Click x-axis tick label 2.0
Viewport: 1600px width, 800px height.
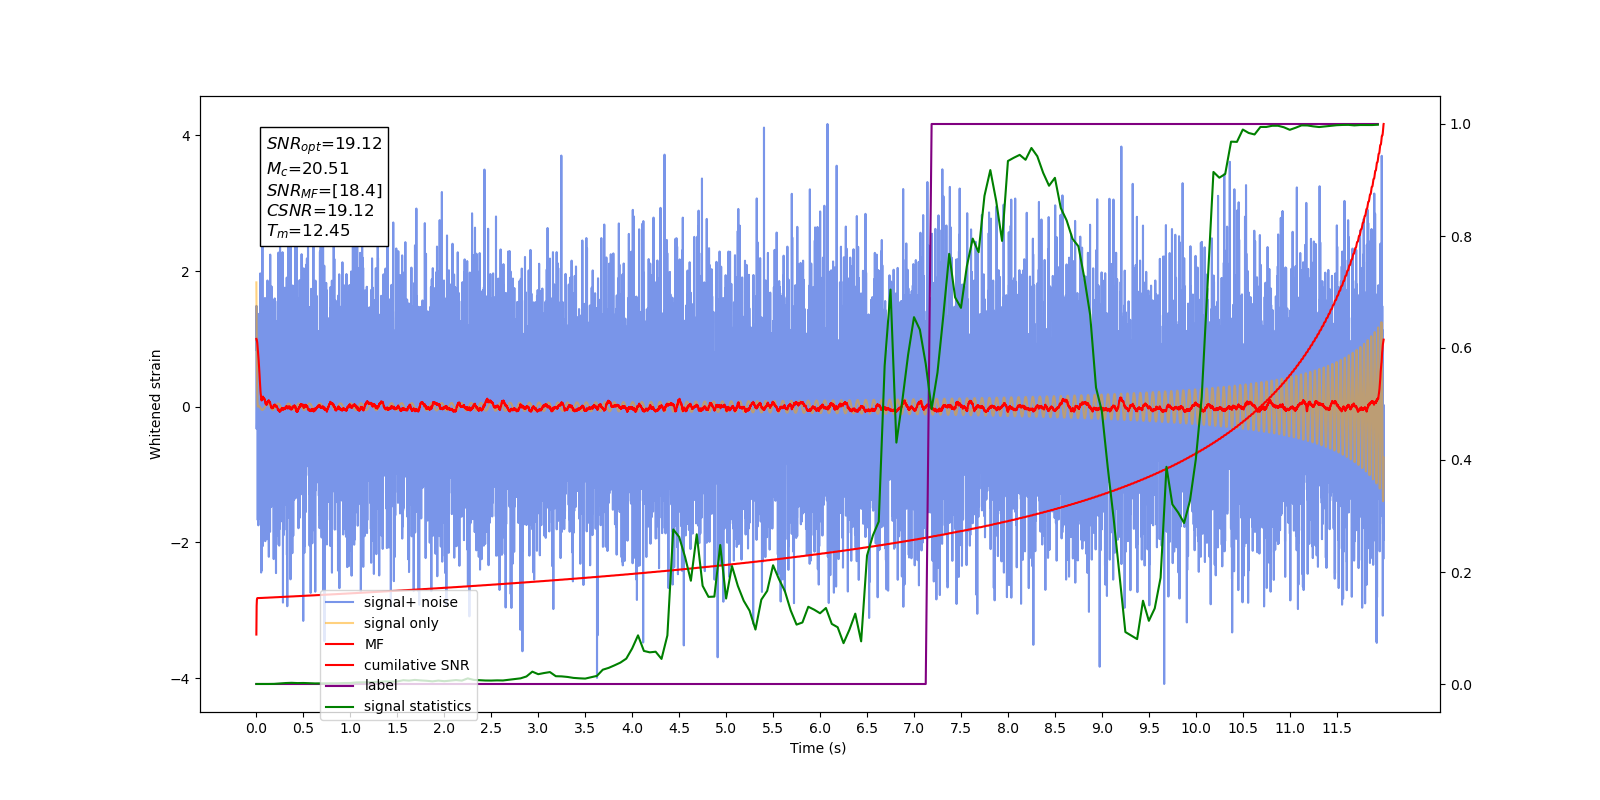tap(444, 728)
